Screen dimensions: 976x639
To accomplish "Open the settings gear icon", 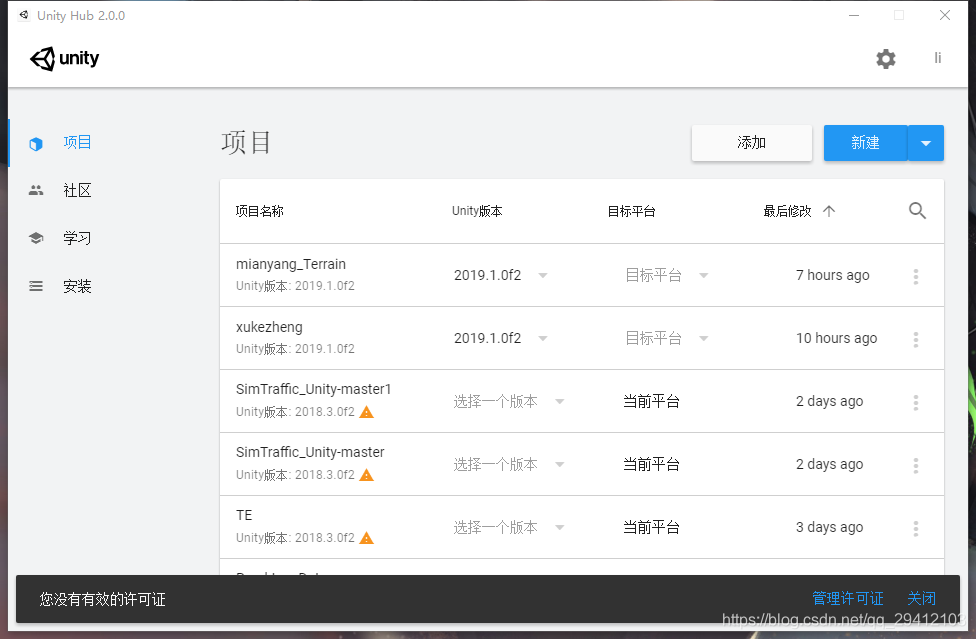I will 886,58.
